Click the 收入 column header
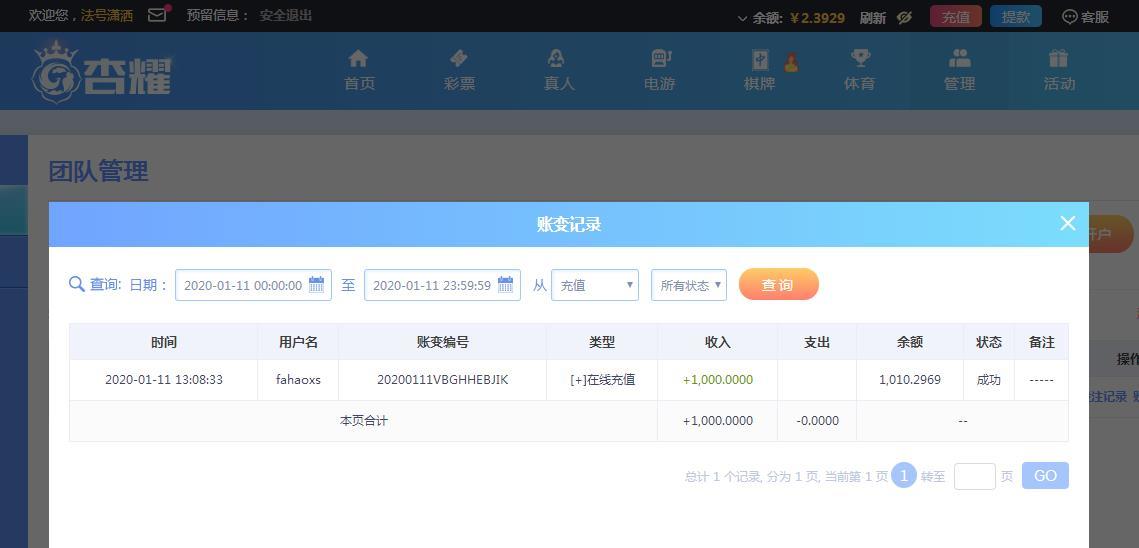 pyautogui.click(x=717, y=342)
